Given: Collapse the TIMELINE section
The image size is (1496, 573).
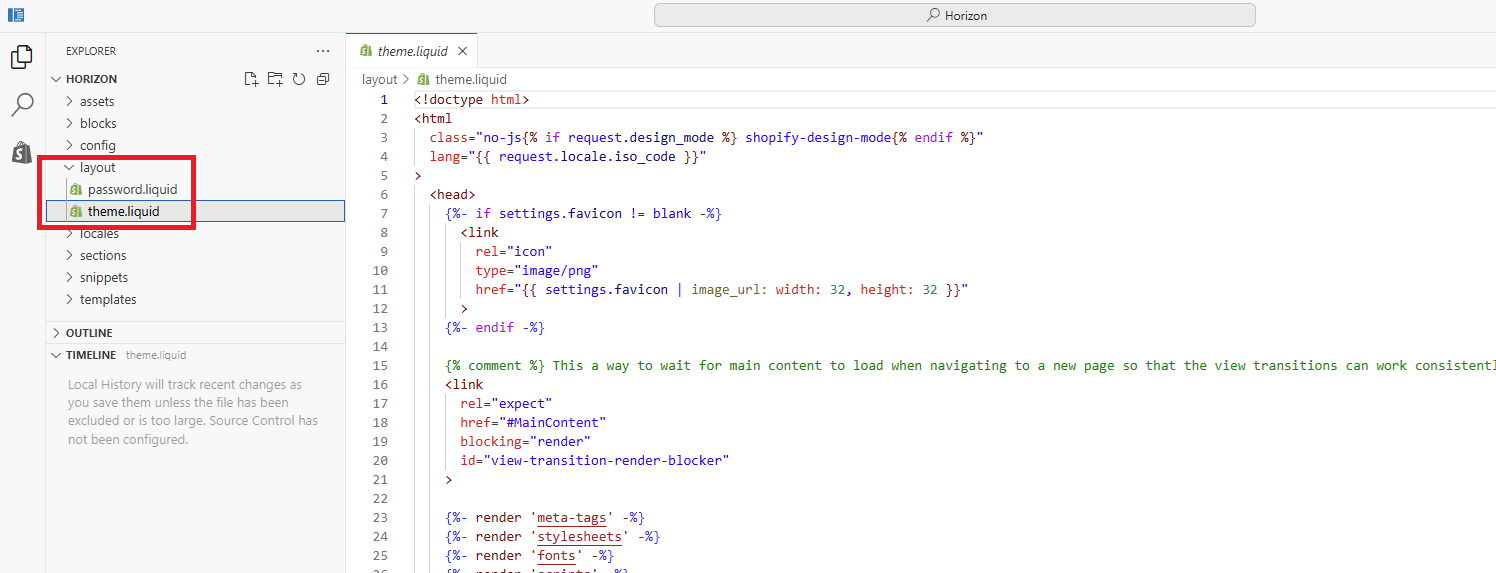Looking at the screenshot, I should 56,355.
